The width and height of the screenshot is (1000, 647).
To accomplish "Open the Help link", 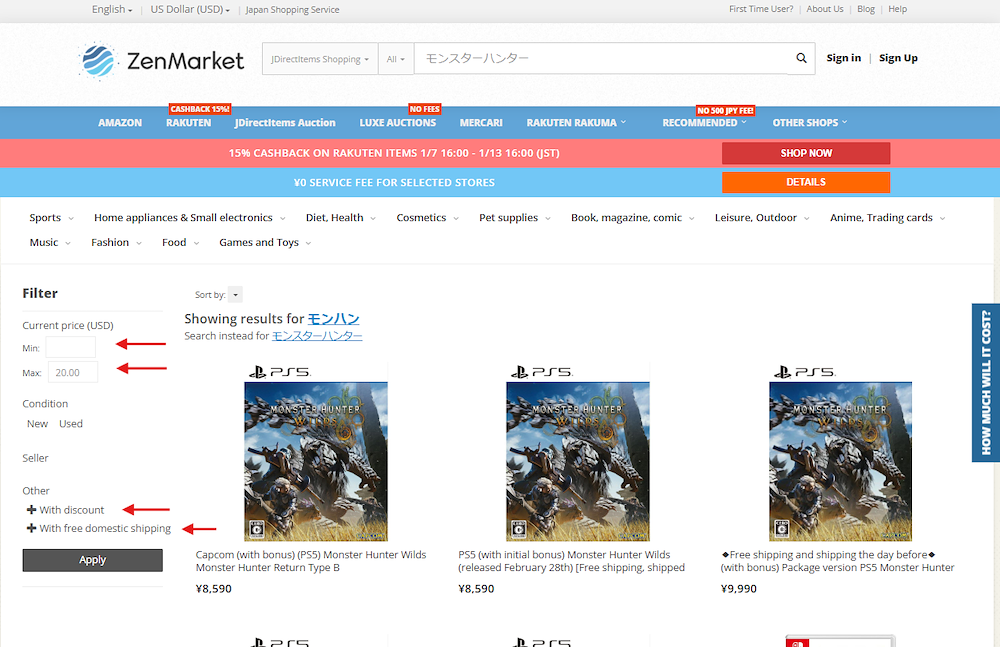I will (897, 9).
